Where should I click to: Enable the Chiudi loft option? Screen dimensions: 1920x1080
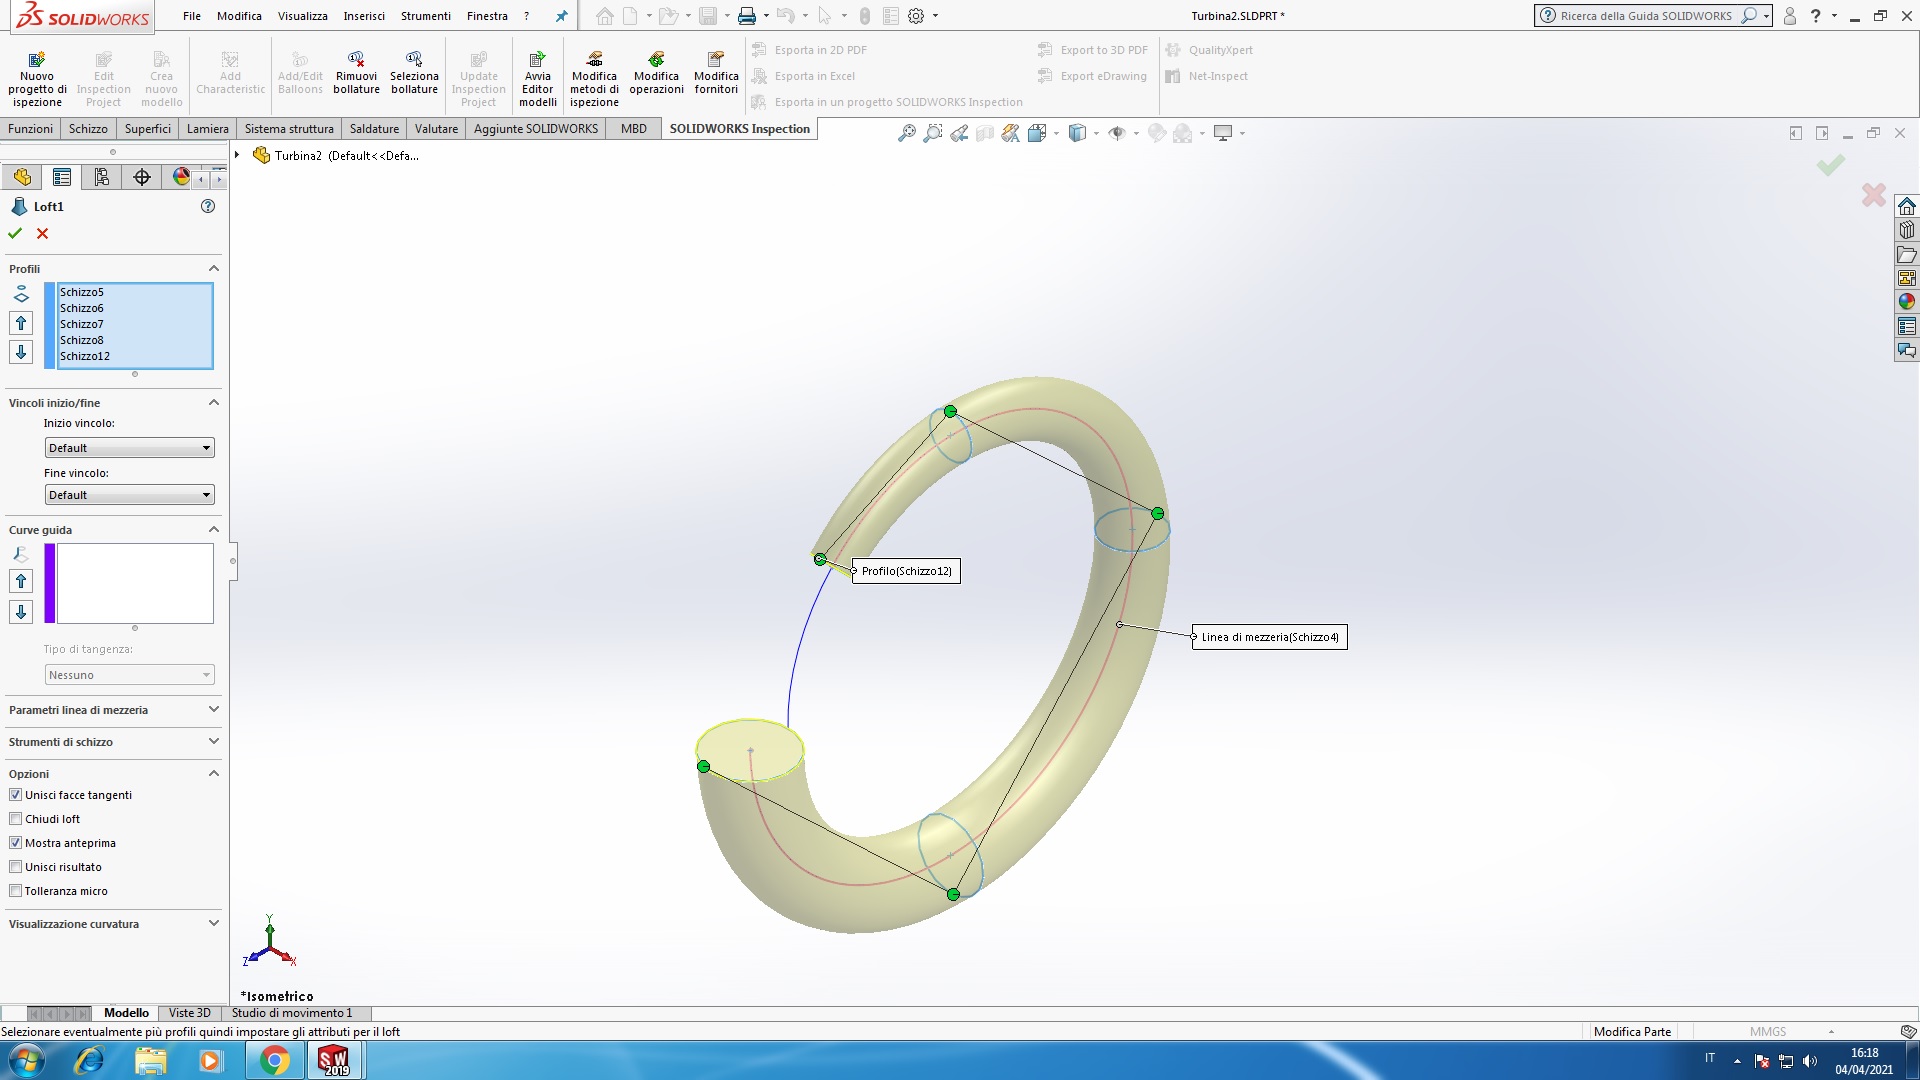pos(15,818)
